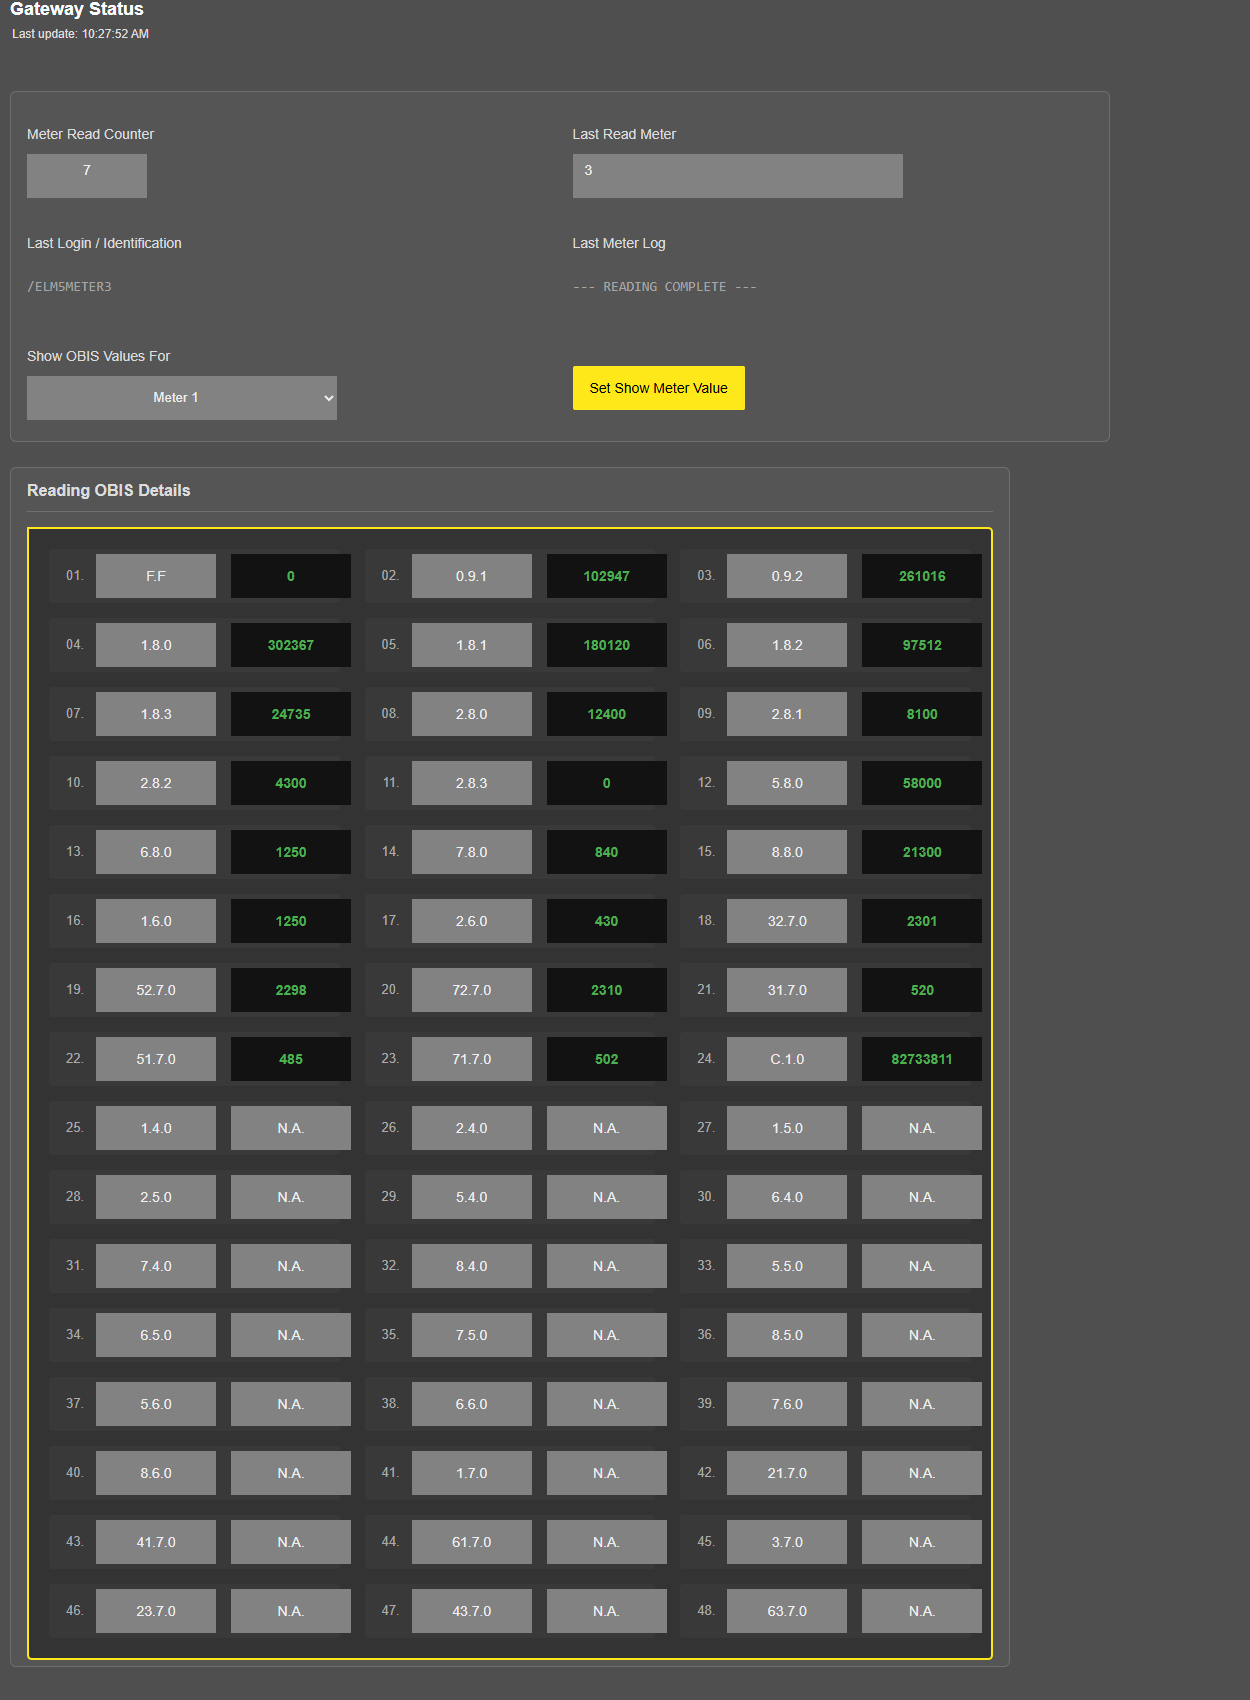1250x1700 pixels.
Task: Click the value 0 beside 2.8.3
Action: [x=607, y=783]
